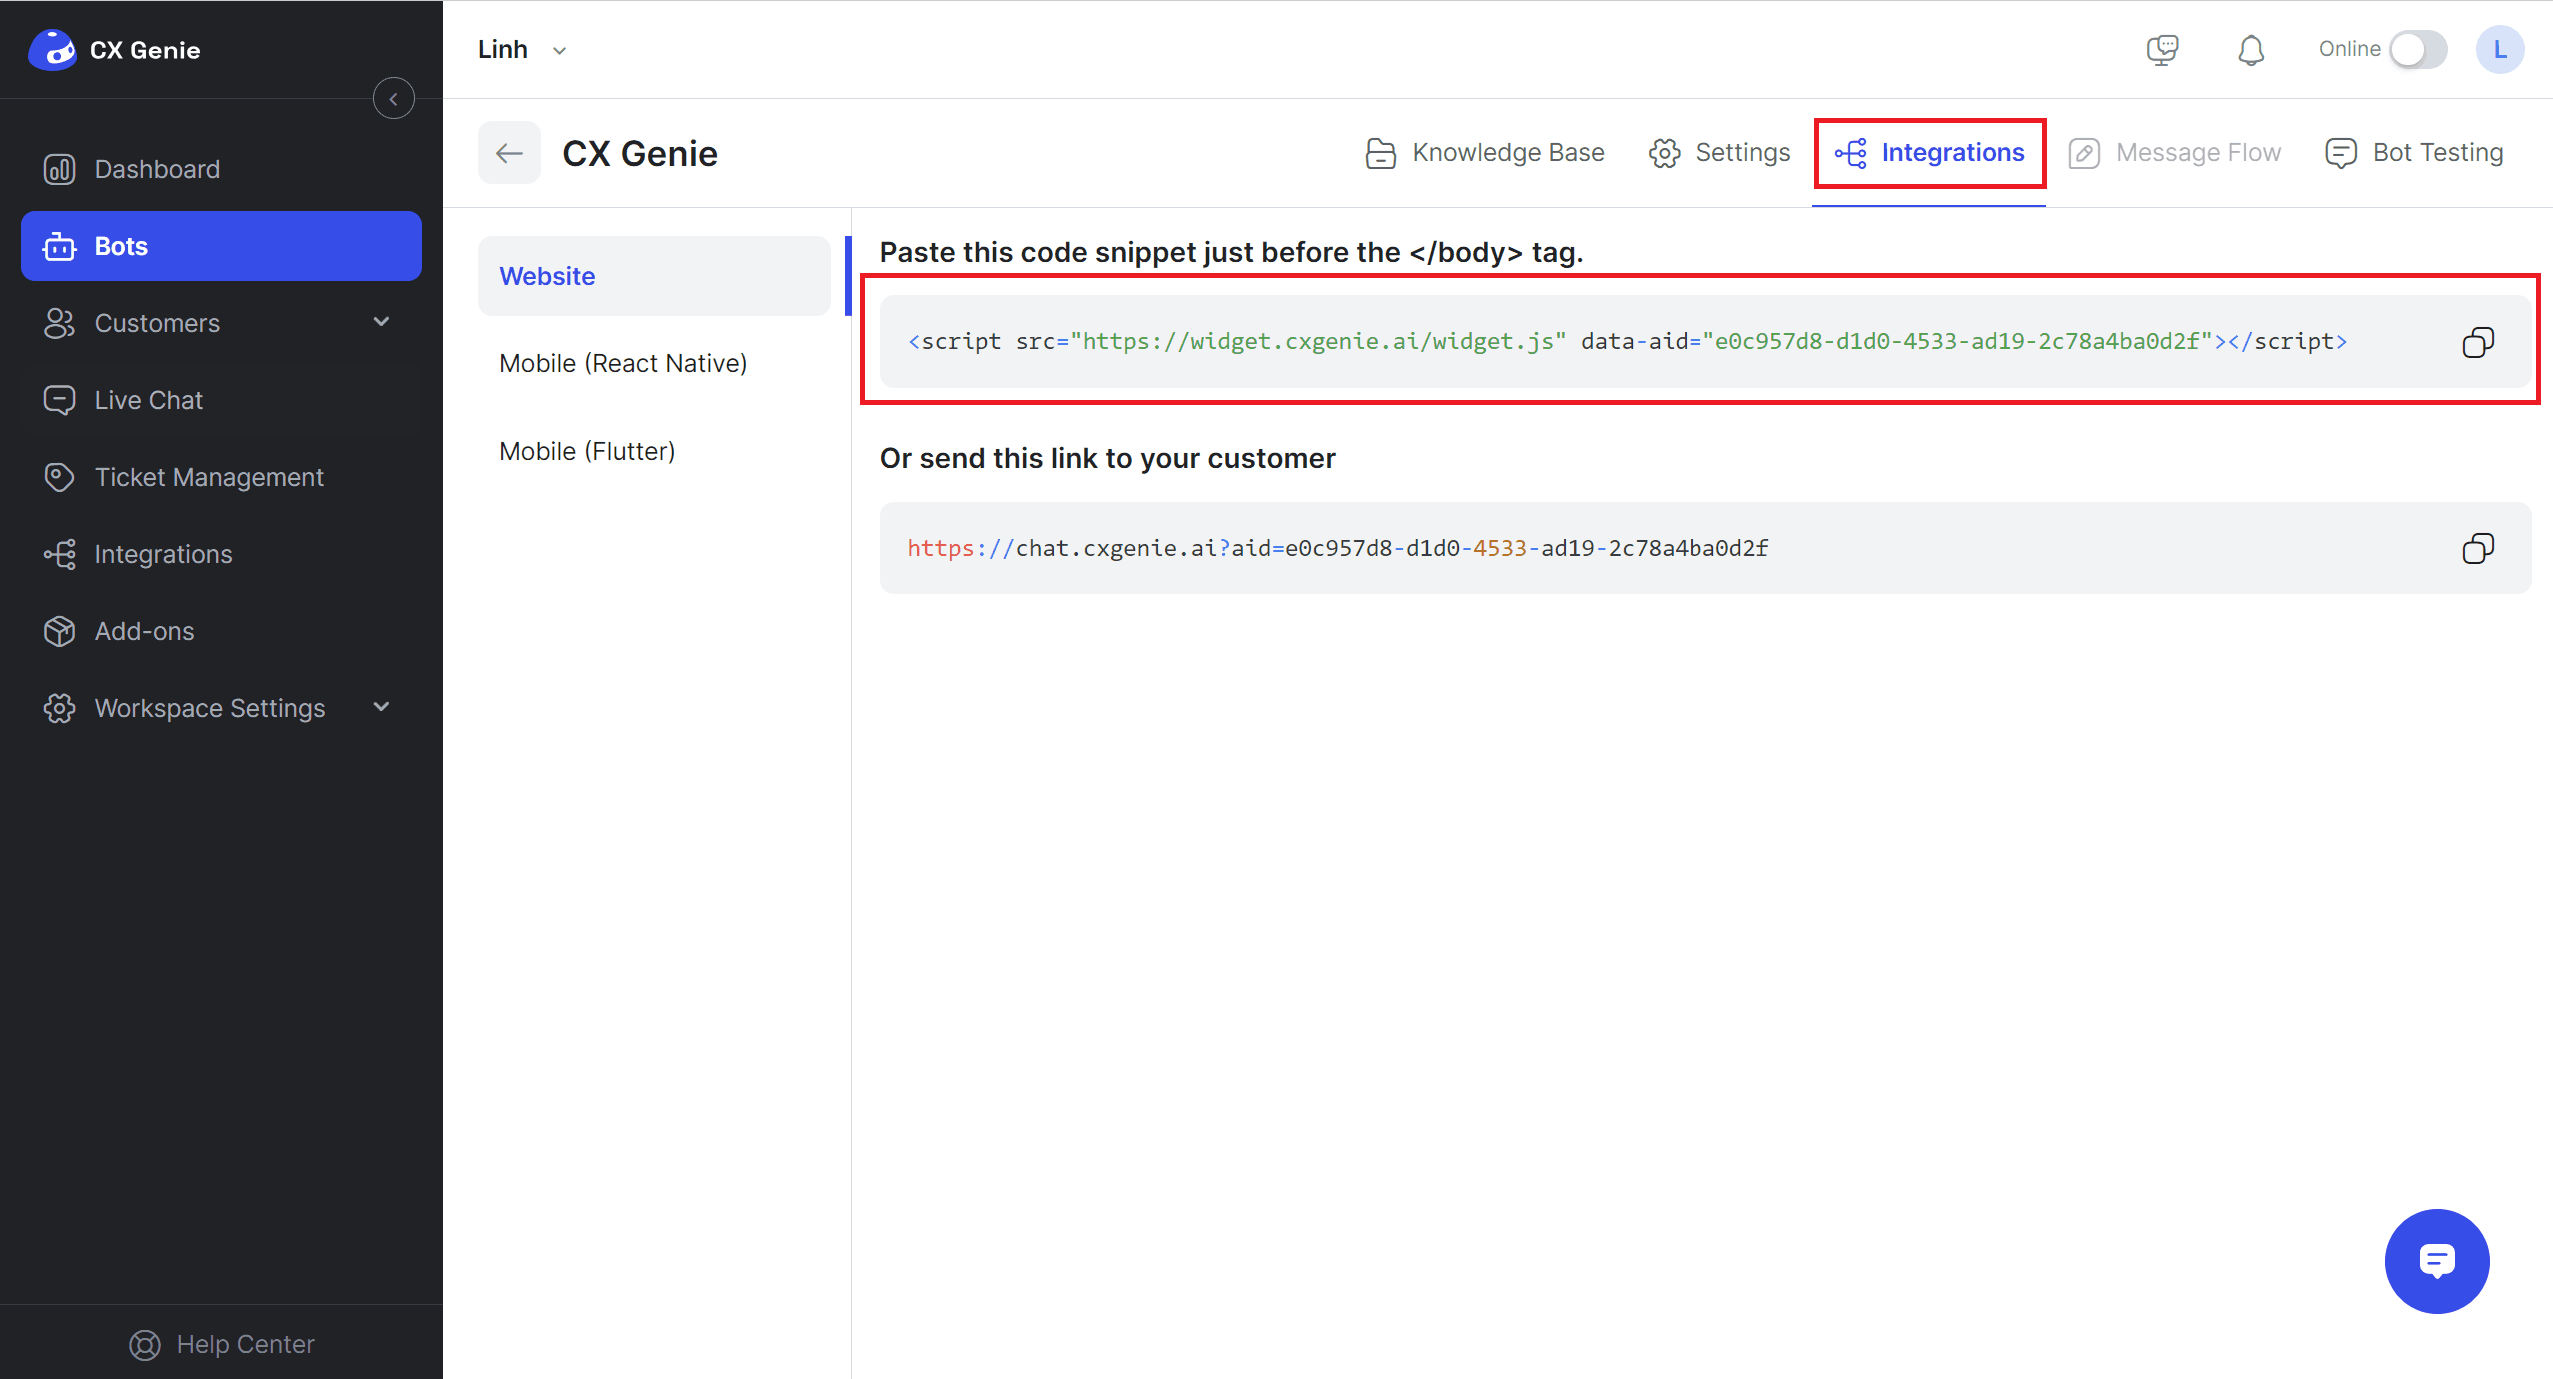Open the Help Center link
This screenshot has height=1379, width=2553.
[x=222, y=1344]
